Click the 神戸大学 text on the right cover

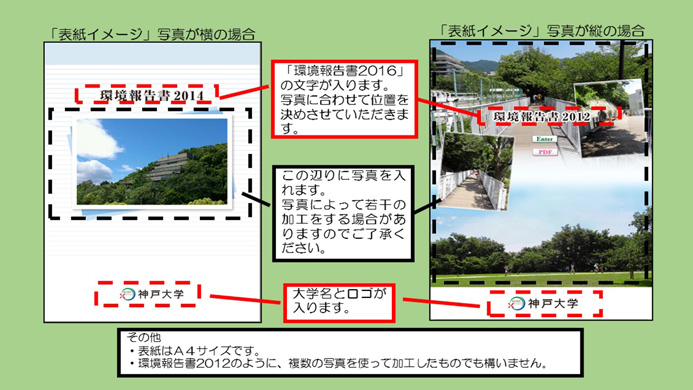tap(553, 303)
